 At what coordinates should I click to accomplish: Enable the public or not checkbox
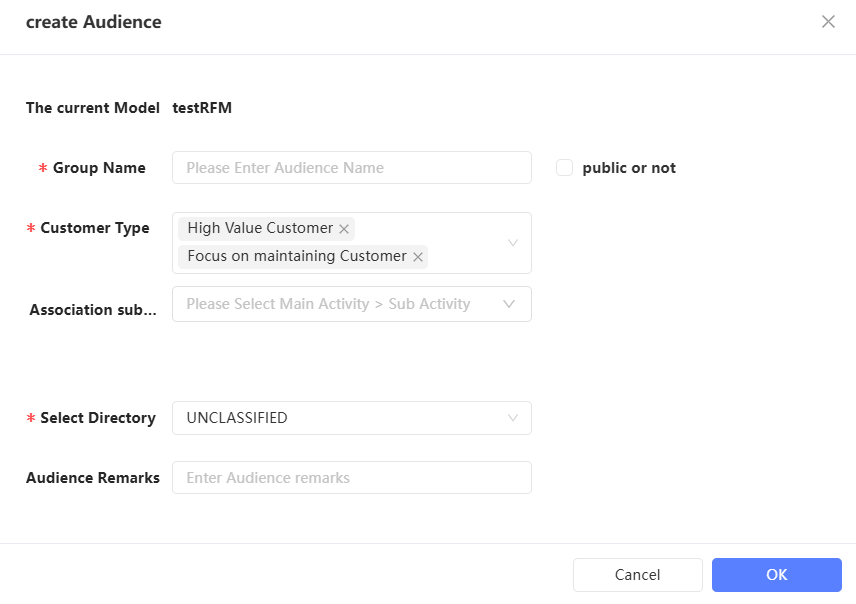tap(564, 168)
